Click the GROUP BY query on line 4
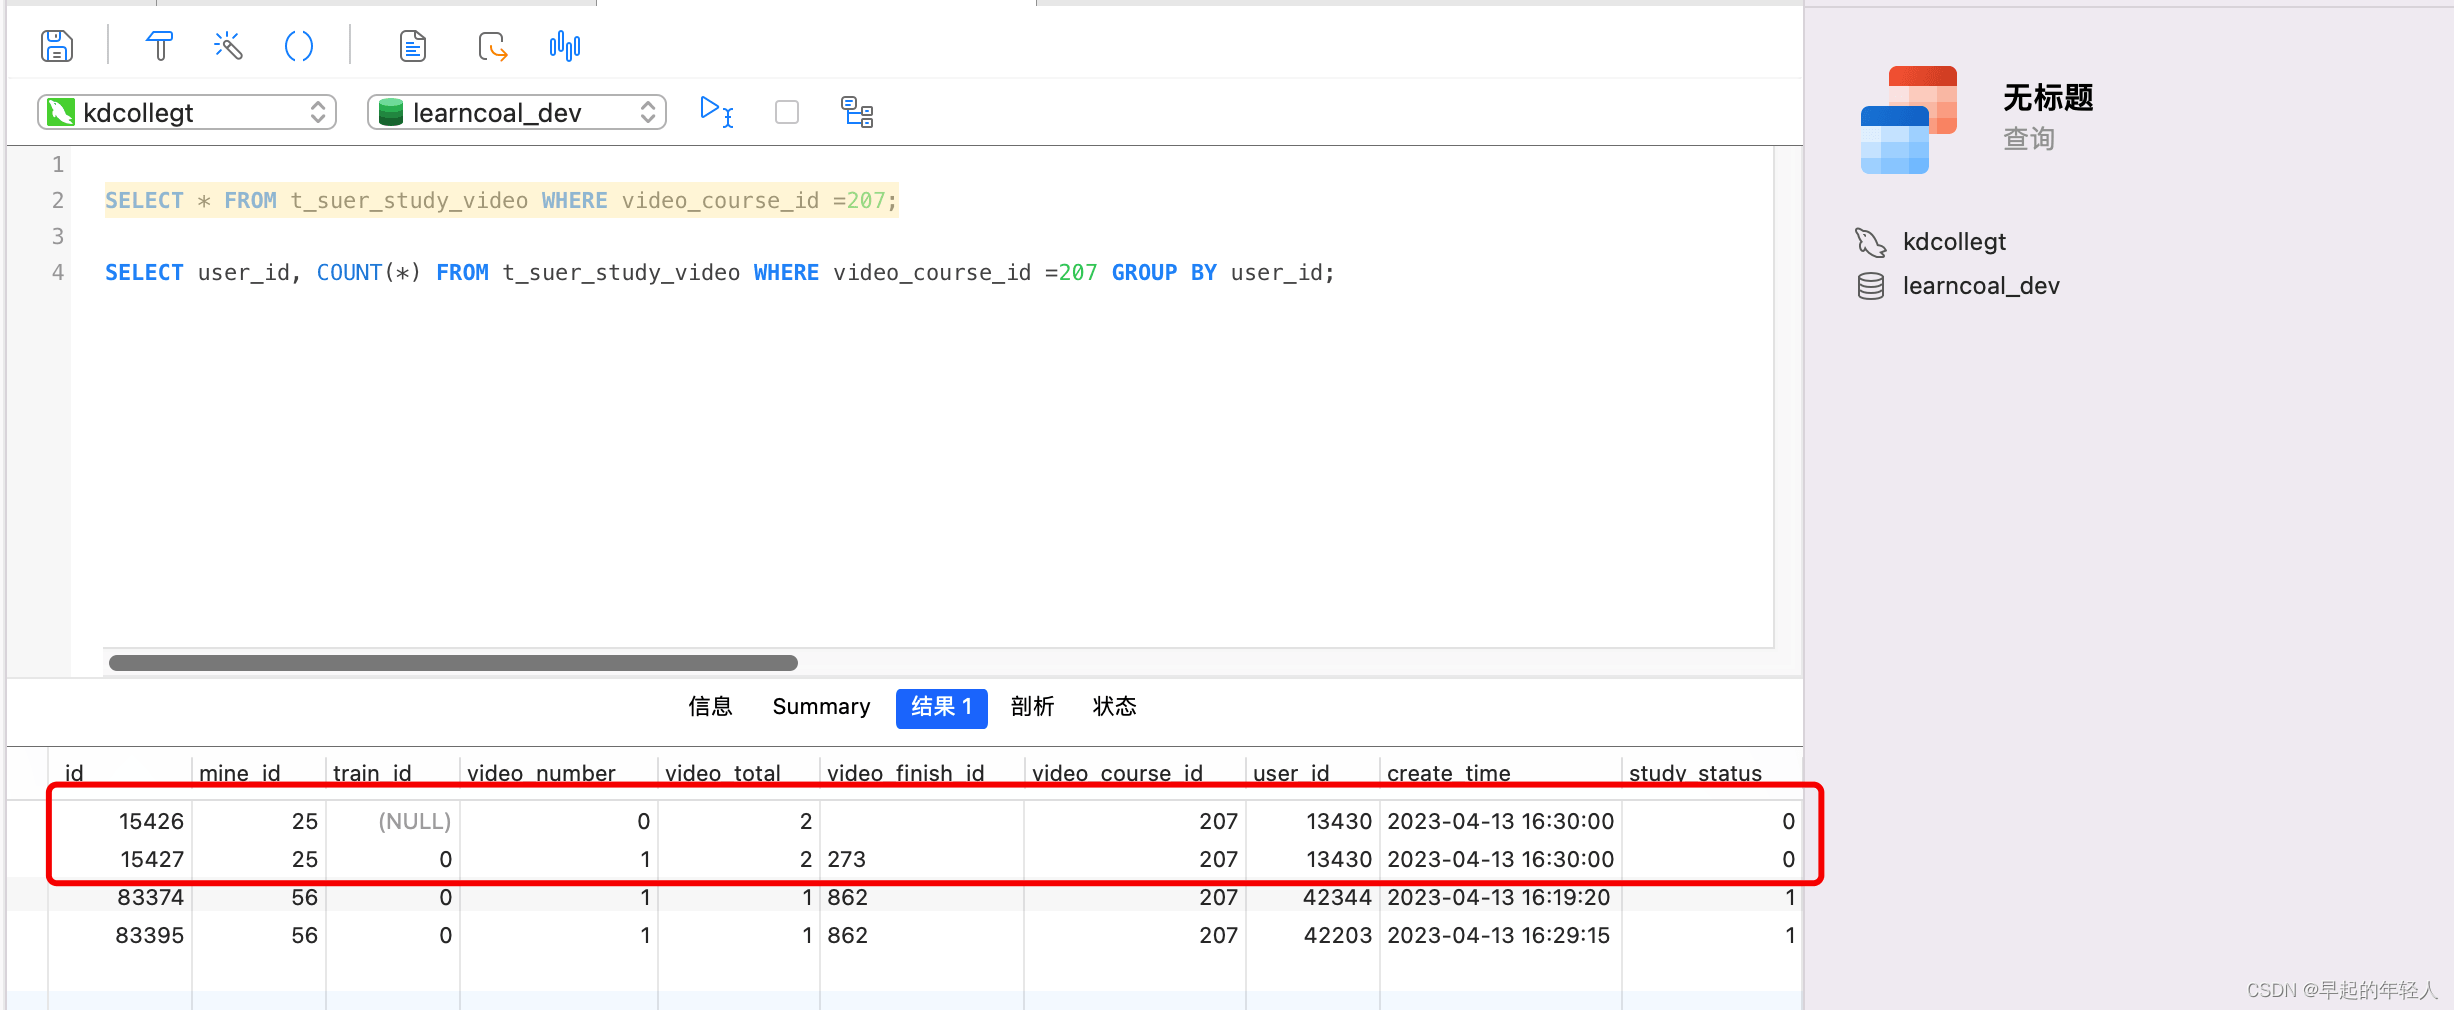The width and height of the screenshot is (2454, 1010). [719, 272]
